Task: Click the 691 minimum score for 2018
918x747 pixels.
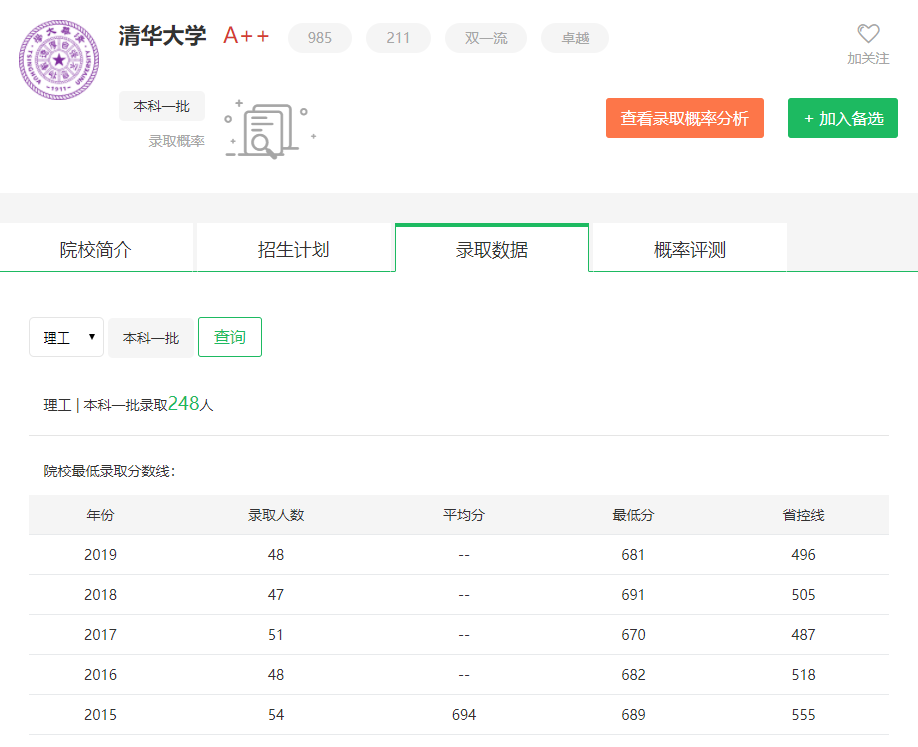Action: (633, 595)
